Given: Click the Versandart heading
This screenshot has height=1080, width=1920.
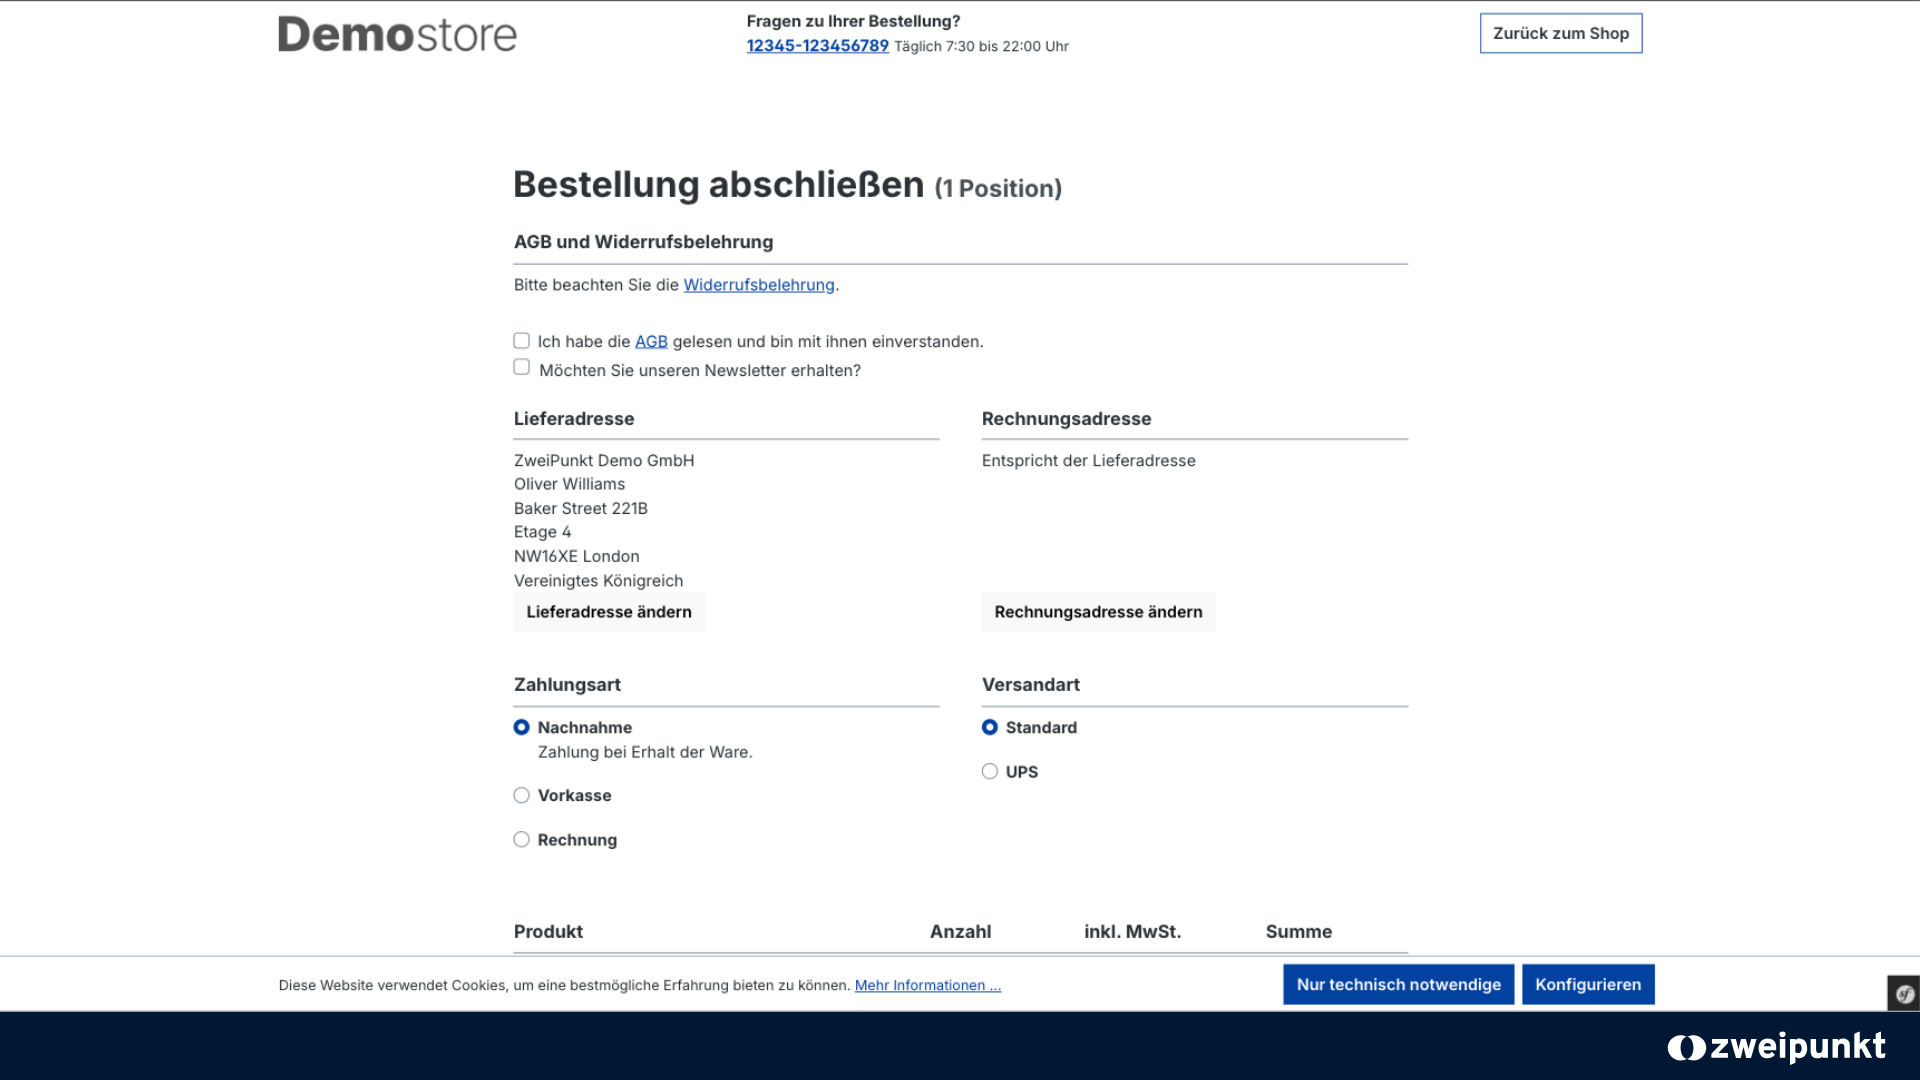Looking at the screenshot, I should pos(1030,685).
